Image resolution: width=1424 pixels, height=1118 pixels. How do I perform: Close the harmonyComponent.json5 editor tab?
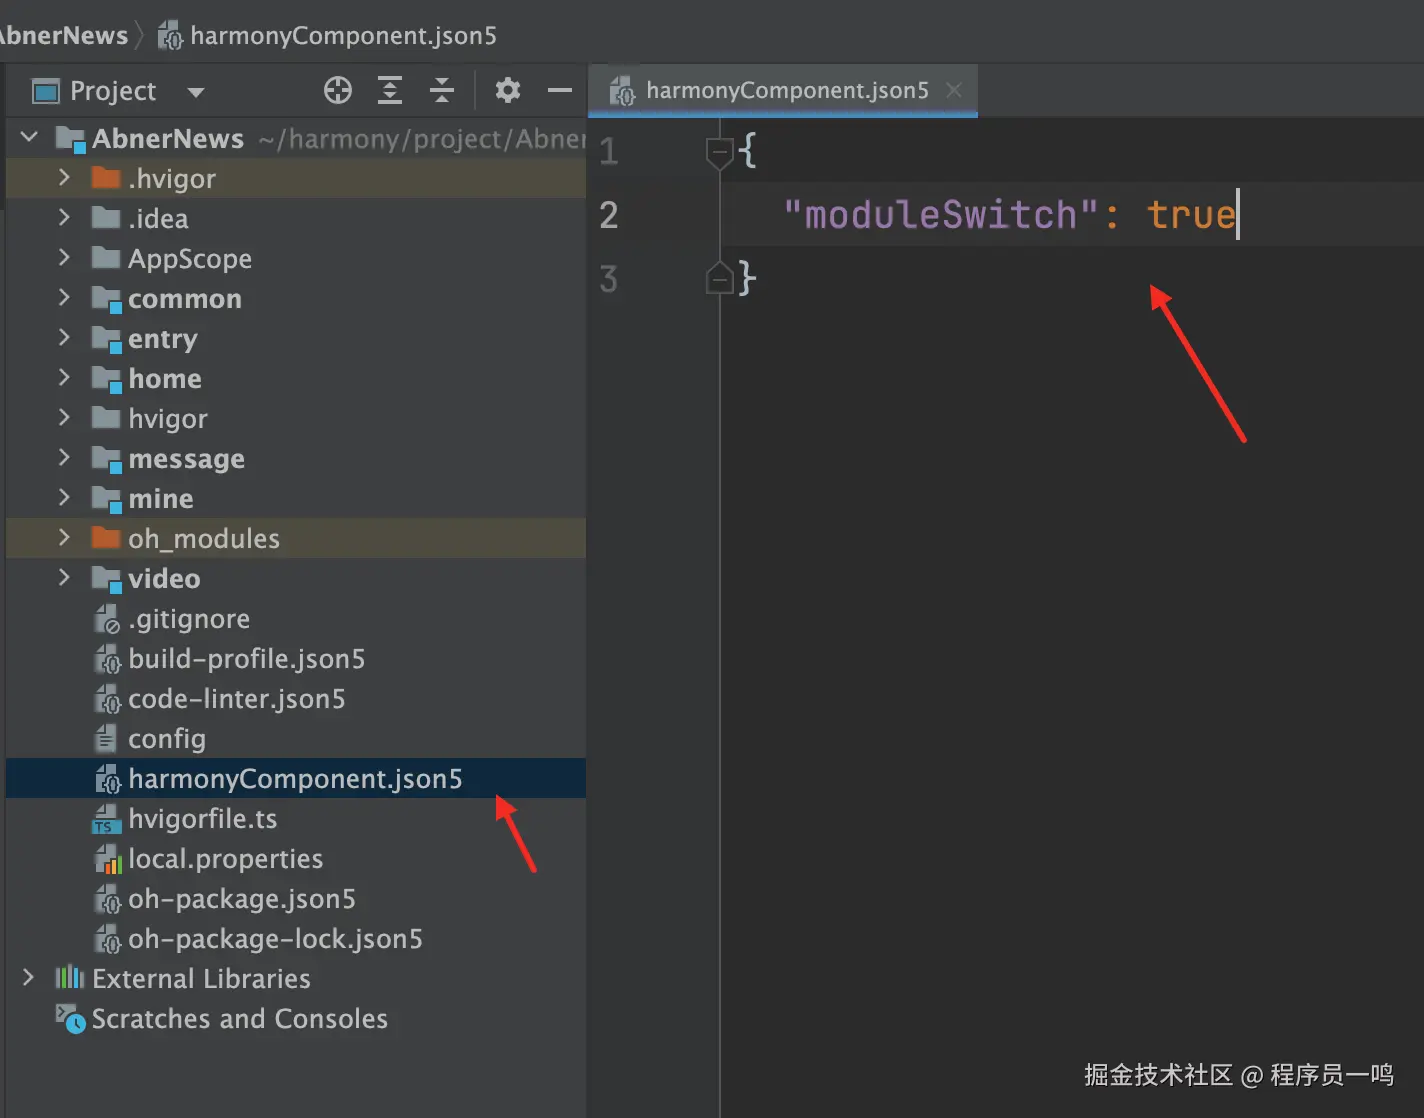coord(954,90)
